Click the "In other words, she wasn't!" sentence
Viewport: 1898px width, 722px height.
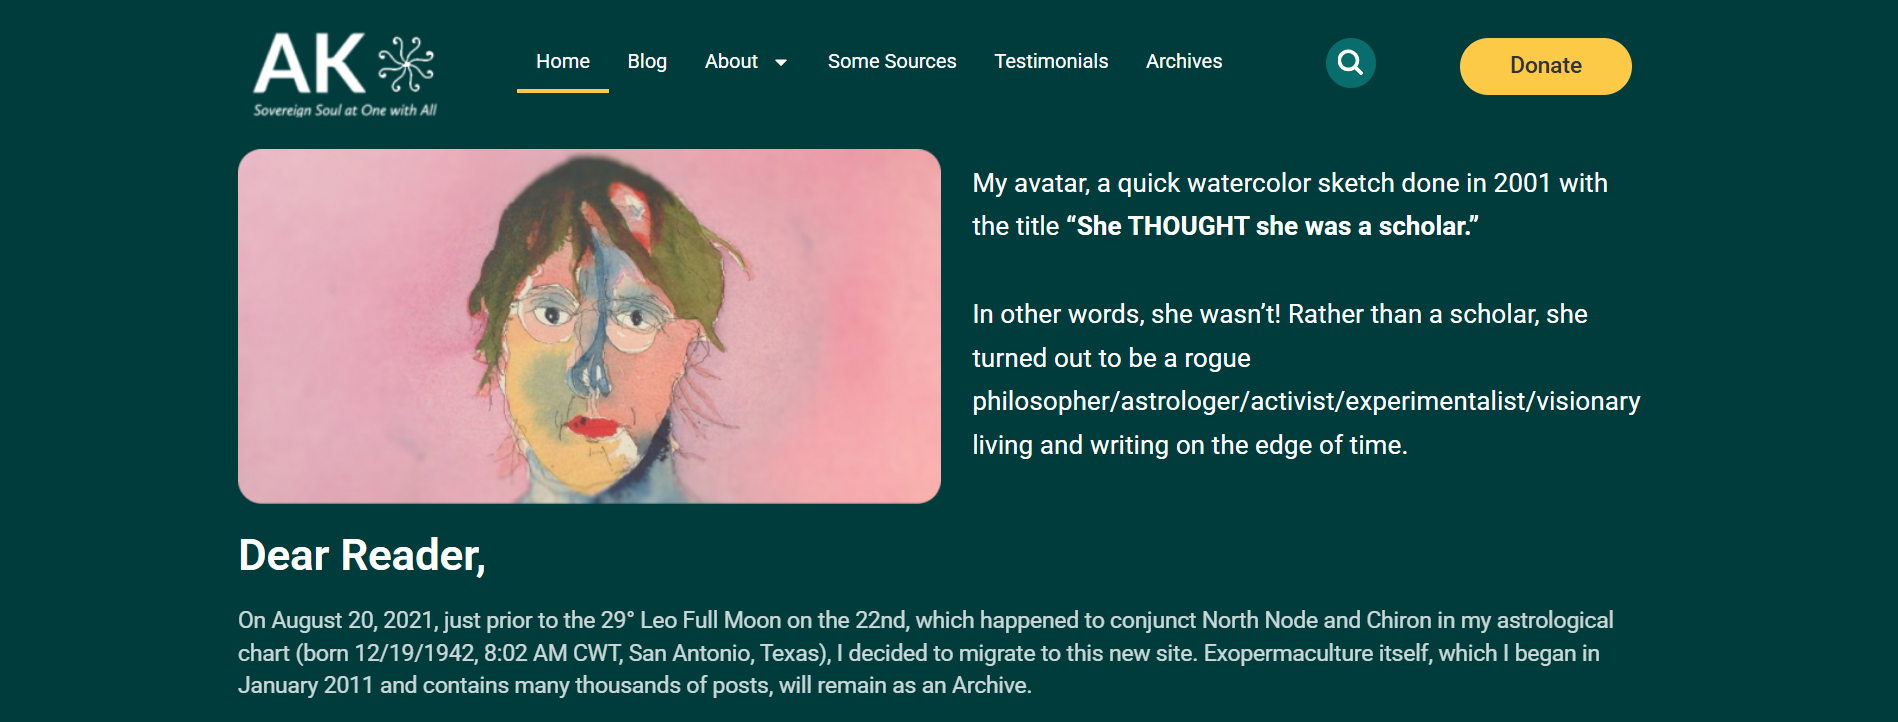coord(1126,315)
